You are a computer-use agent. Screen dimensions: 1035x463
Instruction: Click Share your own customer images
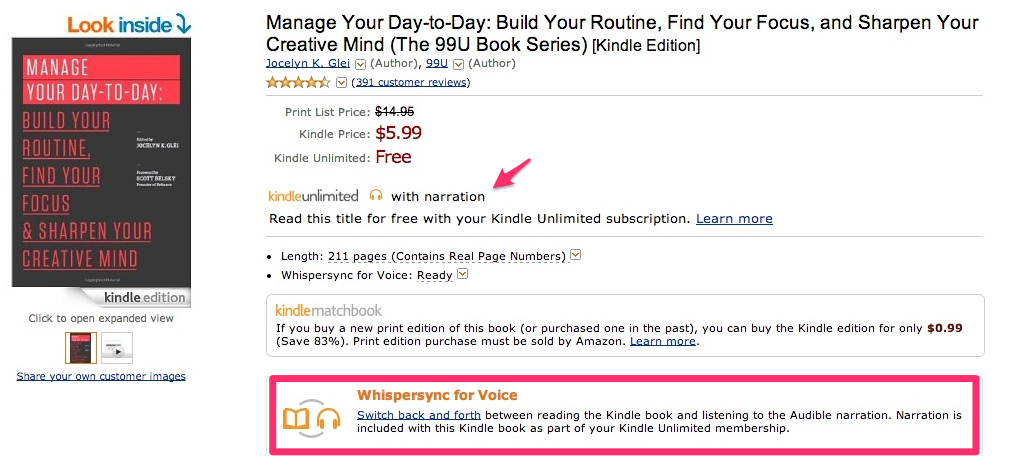point(101,376)
